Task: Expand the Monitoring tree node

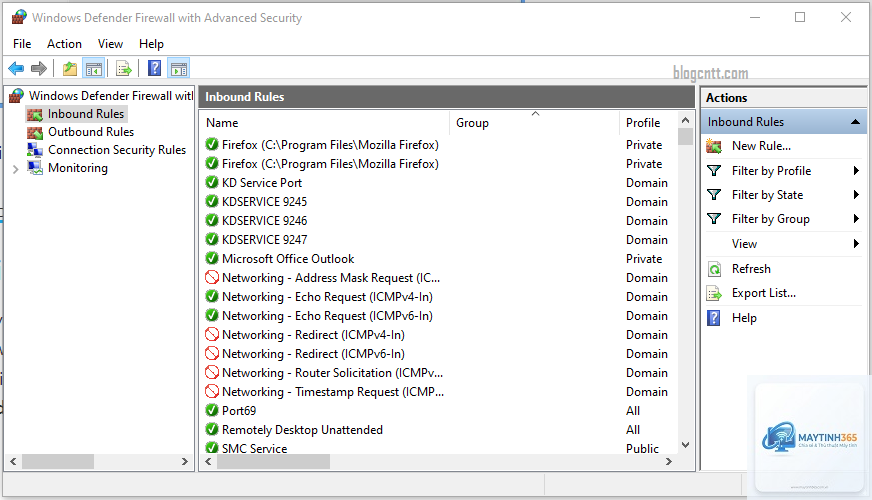Action: pyautogui.click(x=16, y=169)
